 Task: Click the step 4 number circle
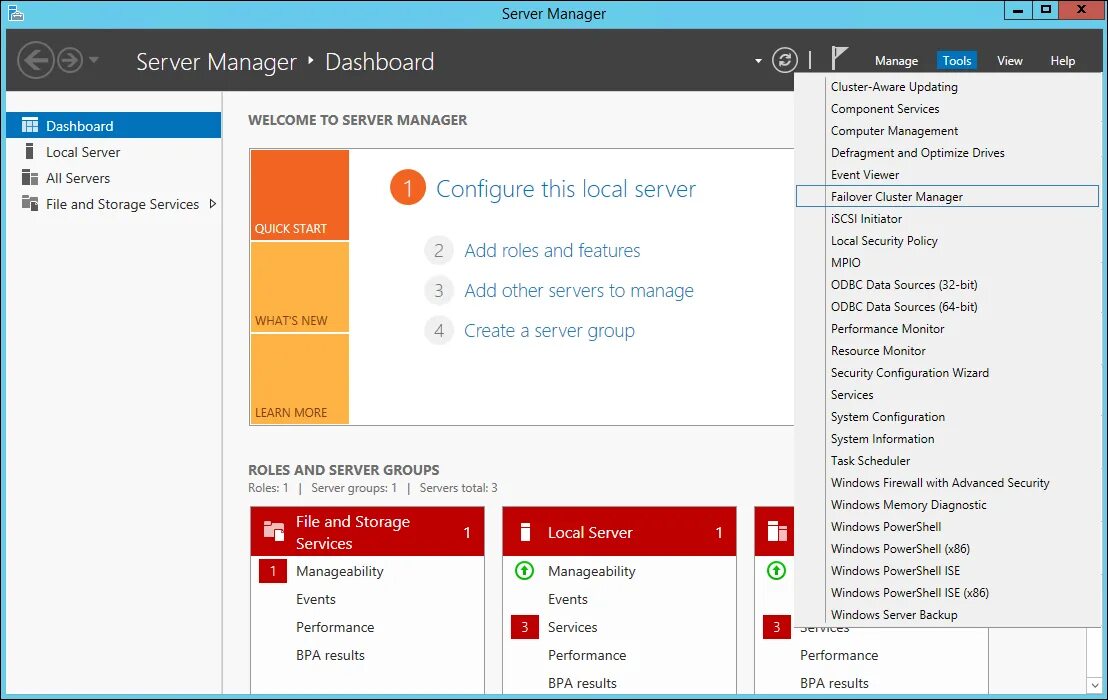point(439,331)
